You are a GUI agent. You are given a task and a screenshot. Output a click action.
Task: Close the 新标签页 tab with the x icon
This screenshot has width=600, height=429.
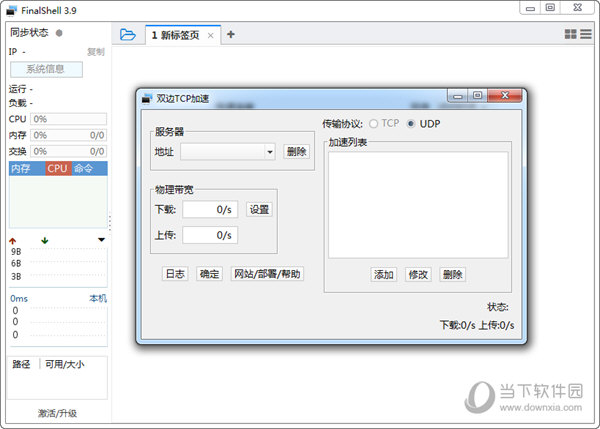pyautogui.click(x=210, y=36)
